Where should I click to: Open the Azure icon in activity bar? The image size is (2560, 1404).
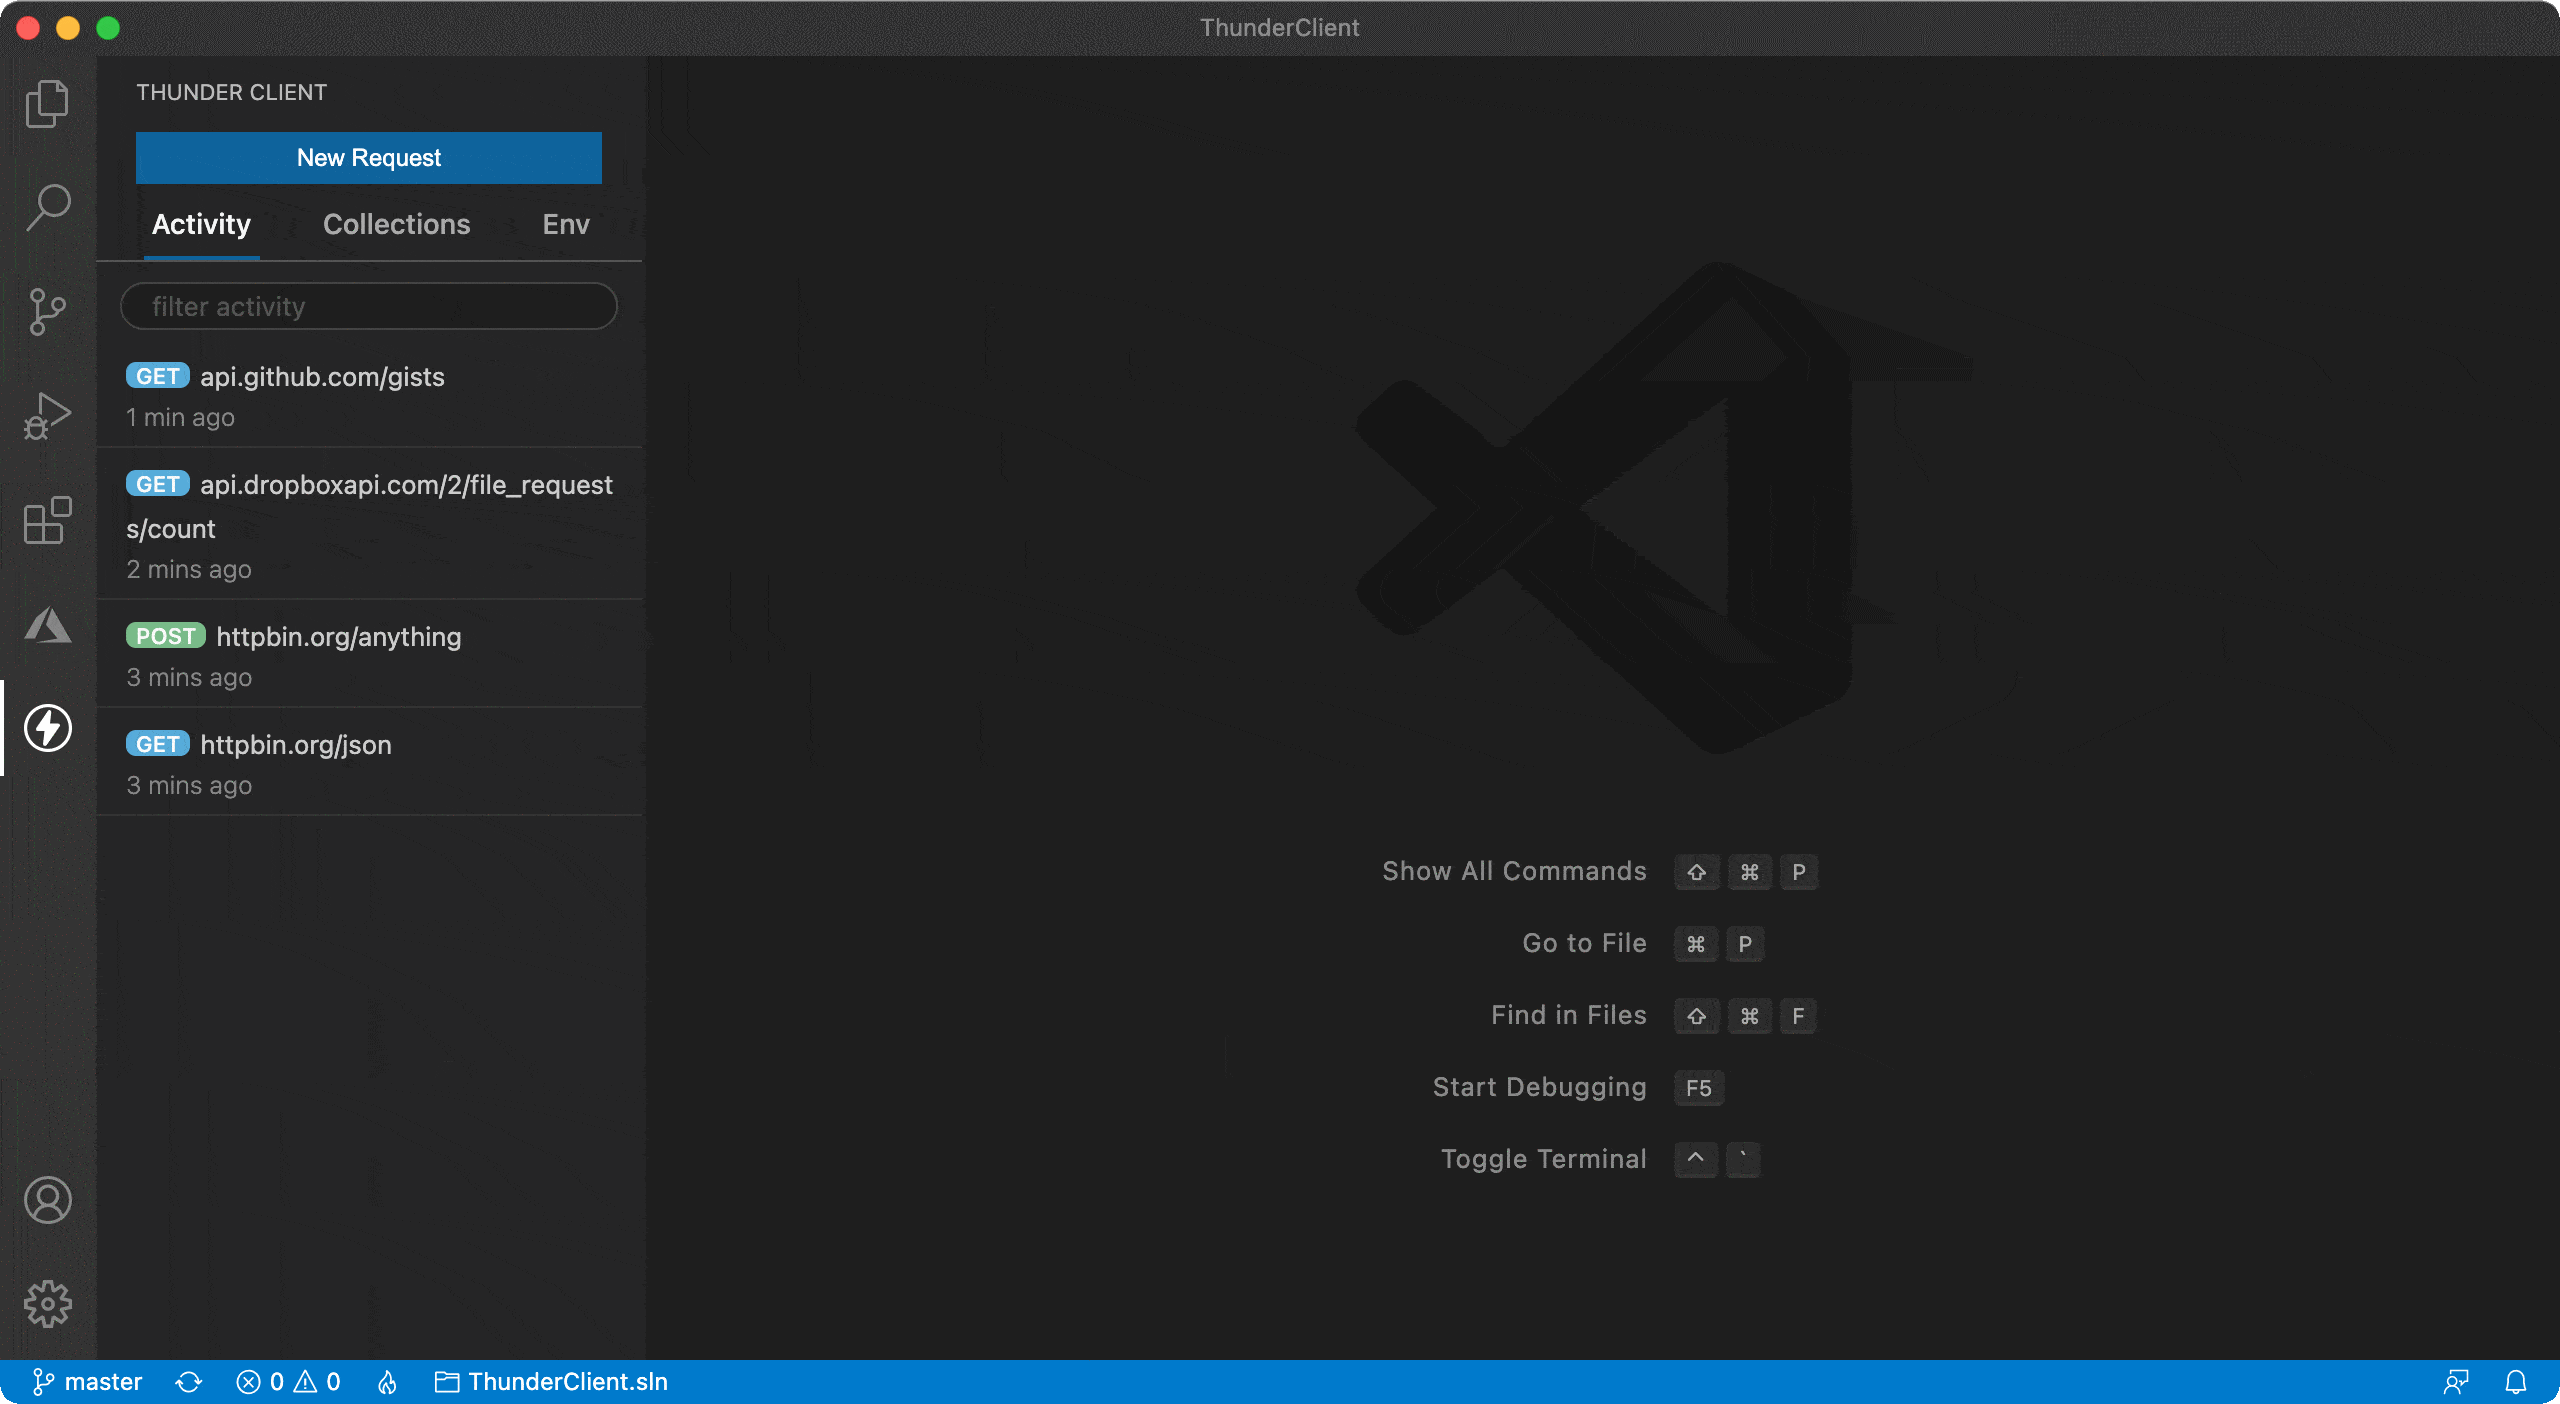click(x=47, y=625)
